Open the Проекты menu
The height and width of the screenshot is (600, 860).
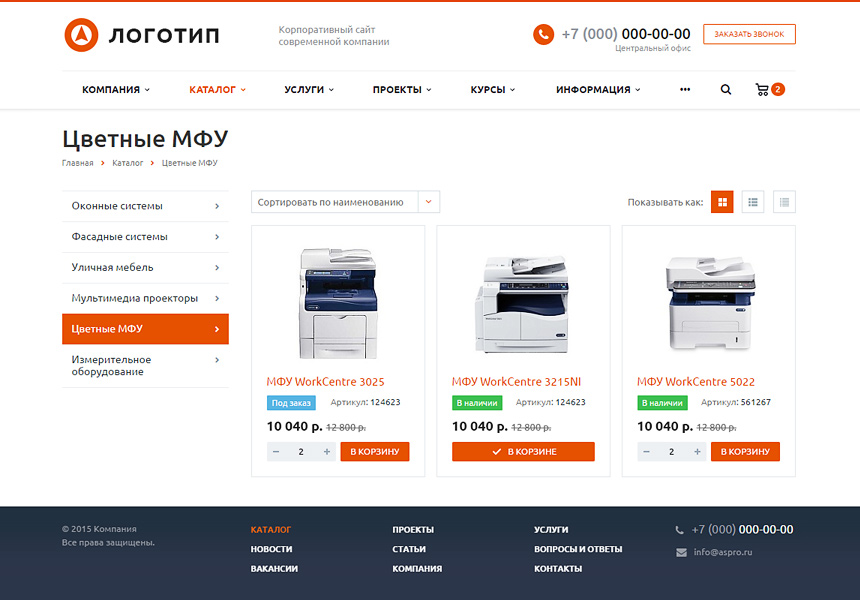[x=401, y=89]
